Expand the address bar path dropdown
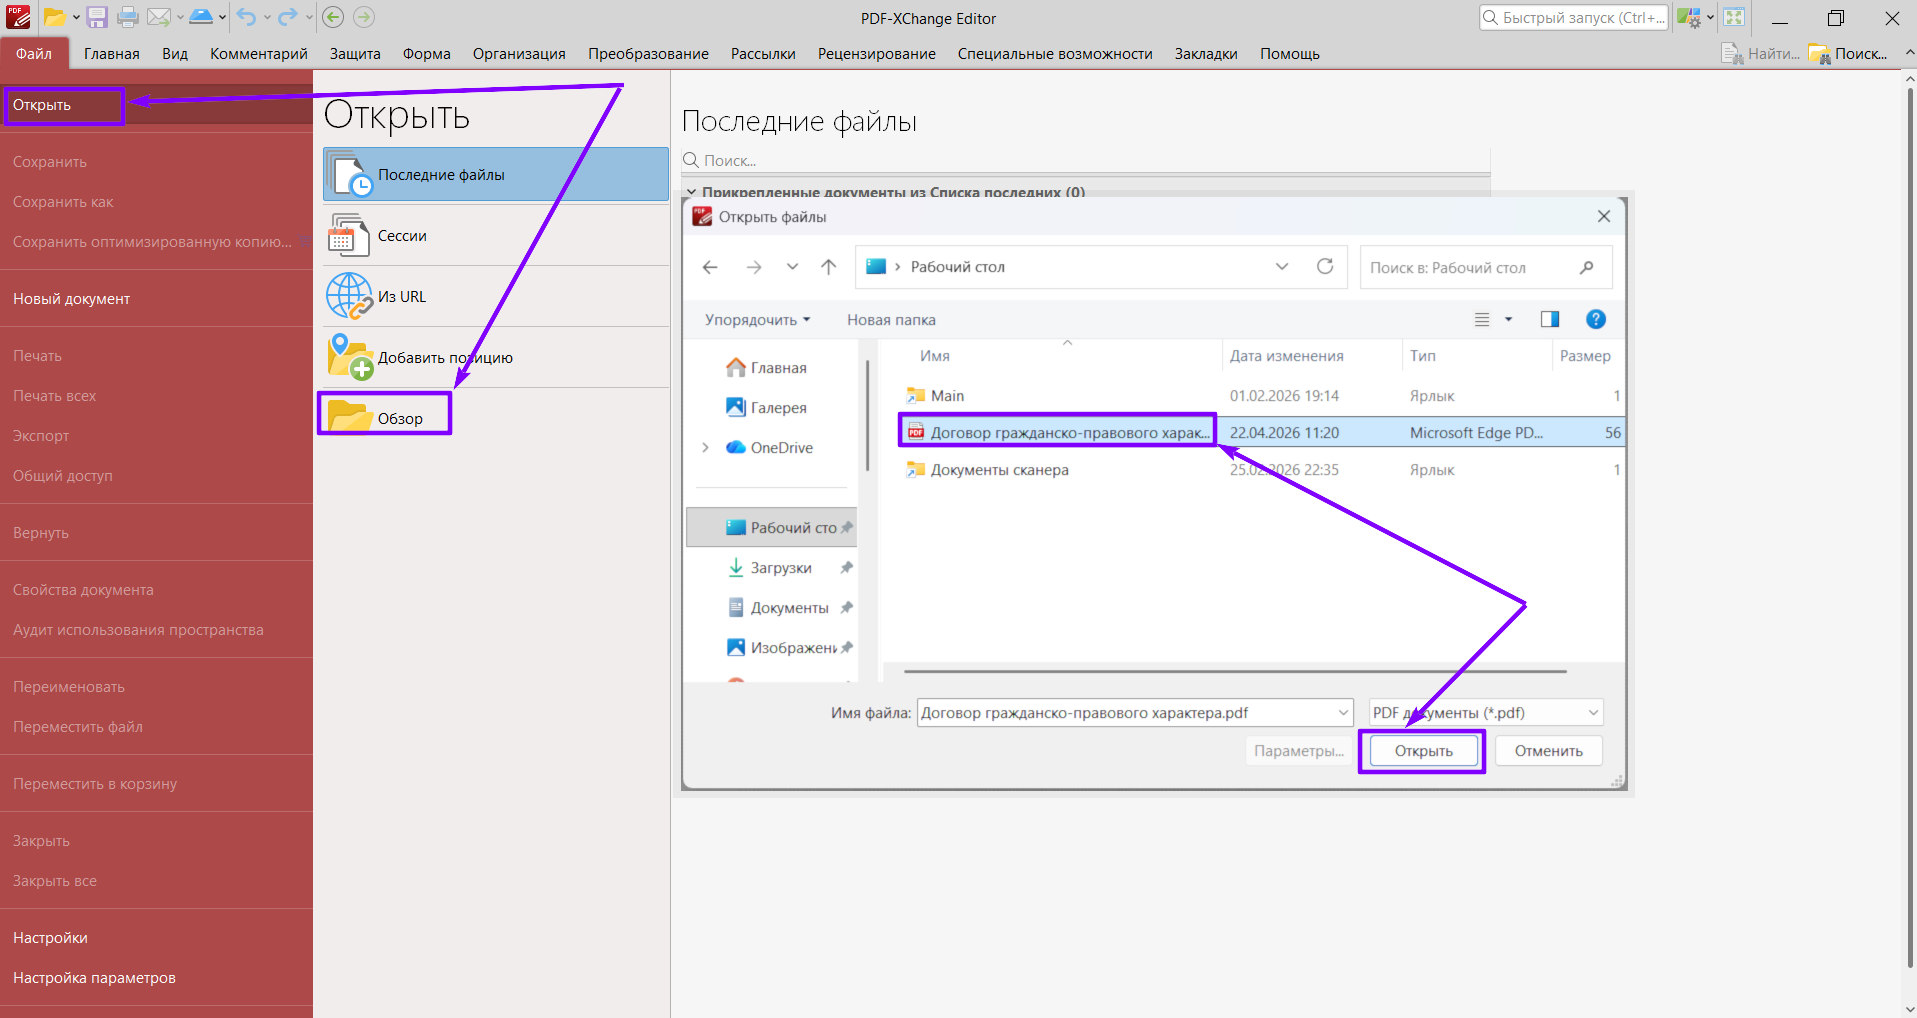 tap(1282, 266)
